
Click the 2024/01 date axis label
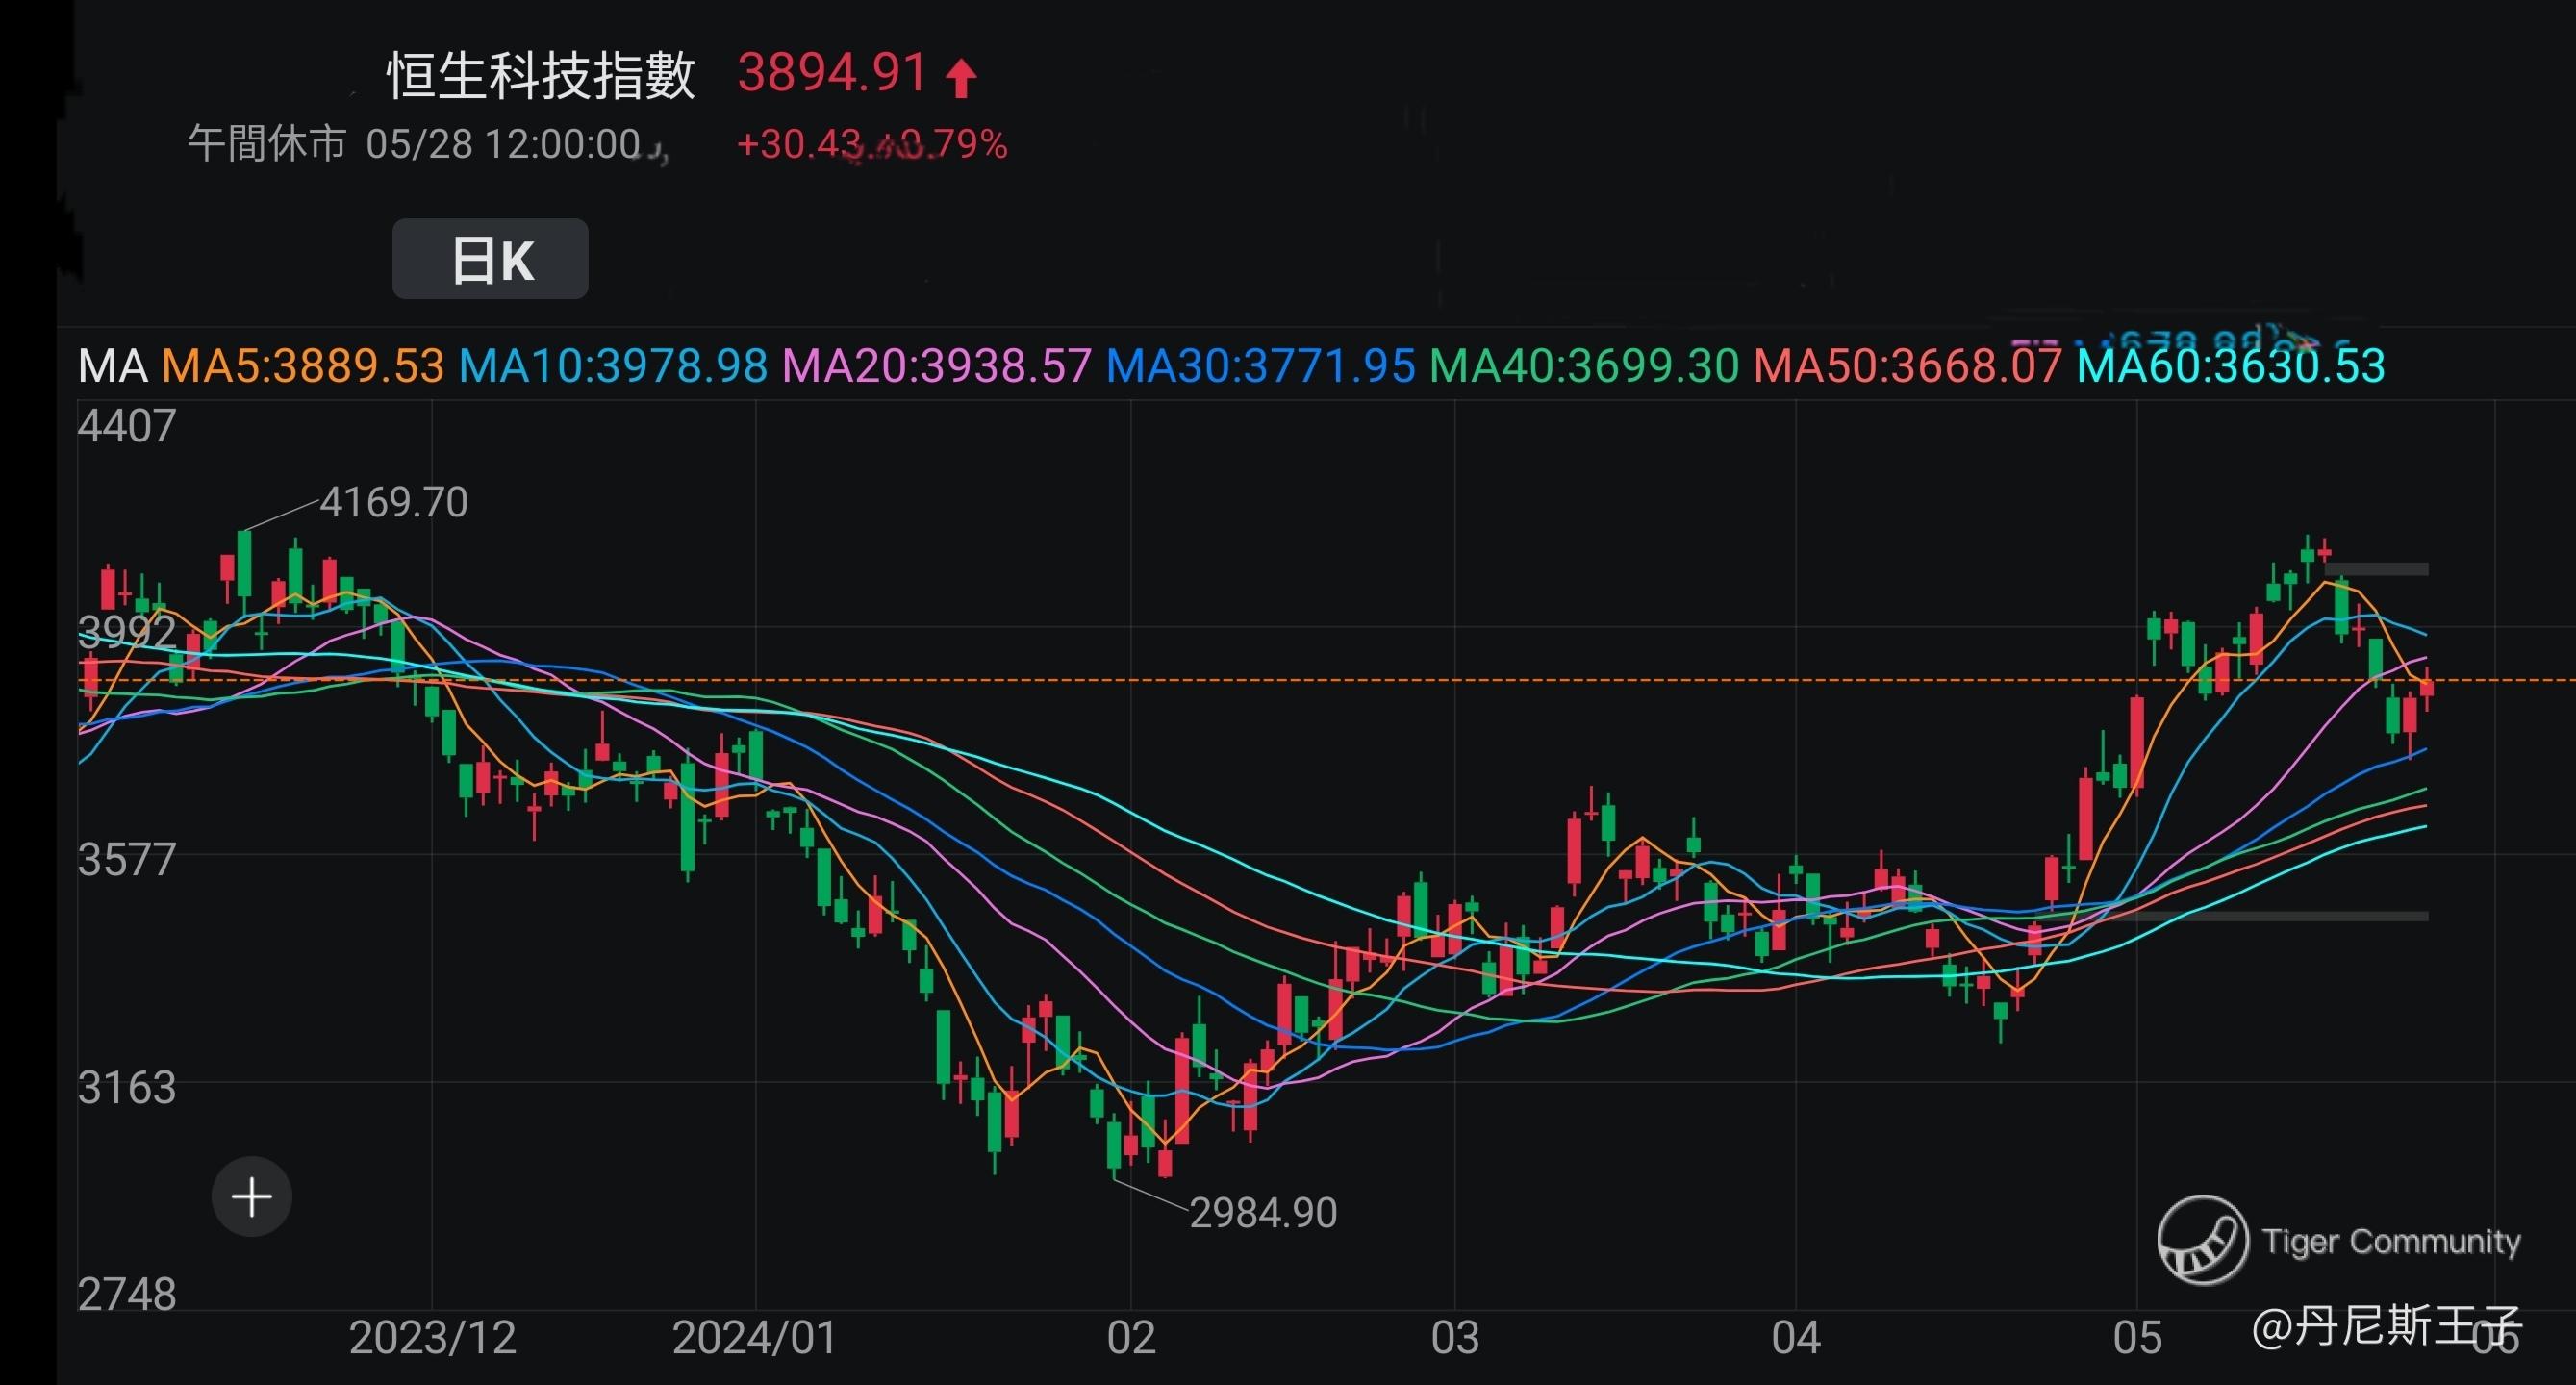[x=755, y=1337]
